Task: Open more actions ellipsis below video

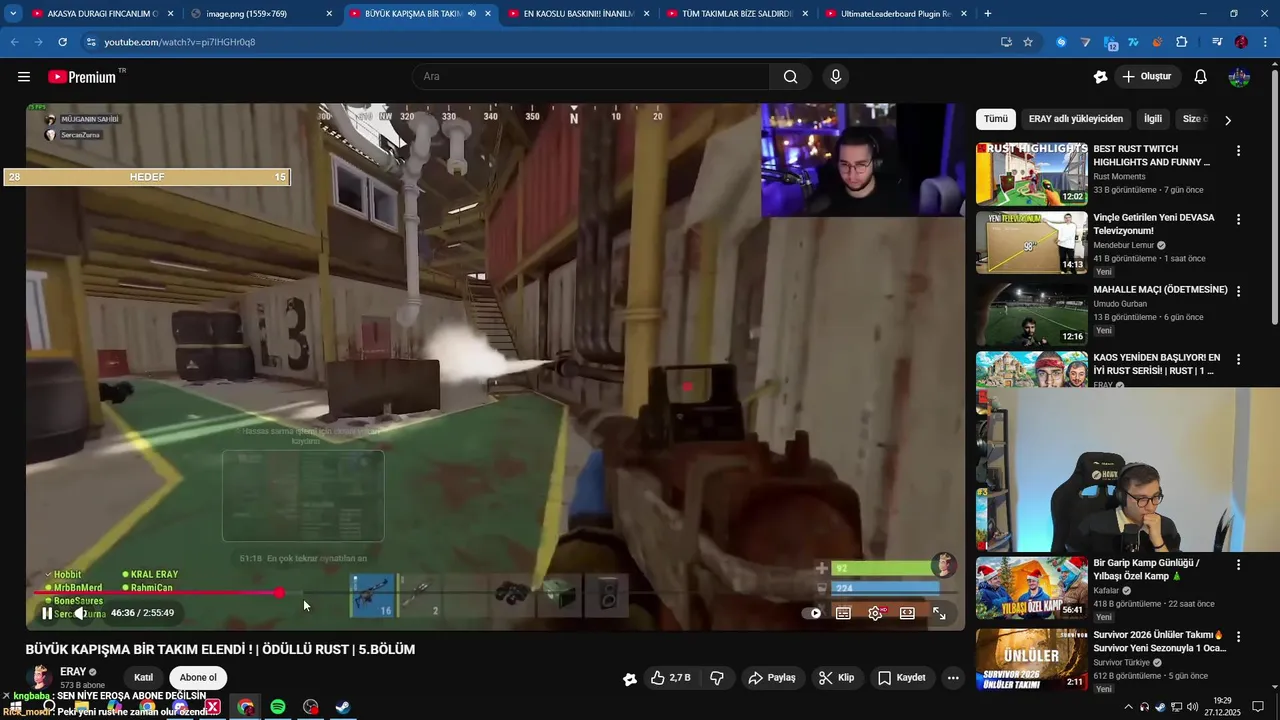Action: coord(953,678)
